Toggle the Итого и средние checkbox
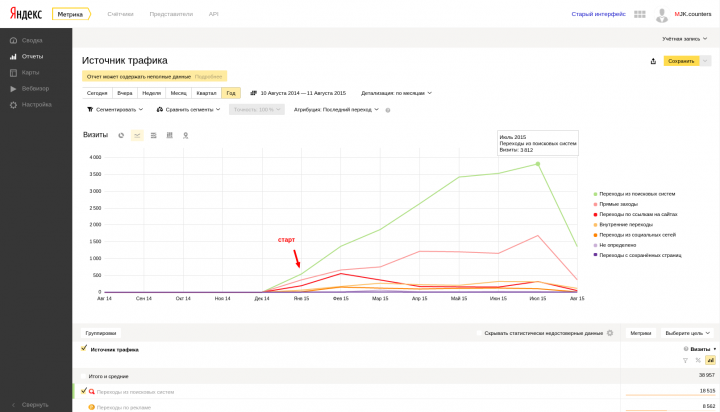The height and width of the screenshot is (412, 720). point(84,376)
